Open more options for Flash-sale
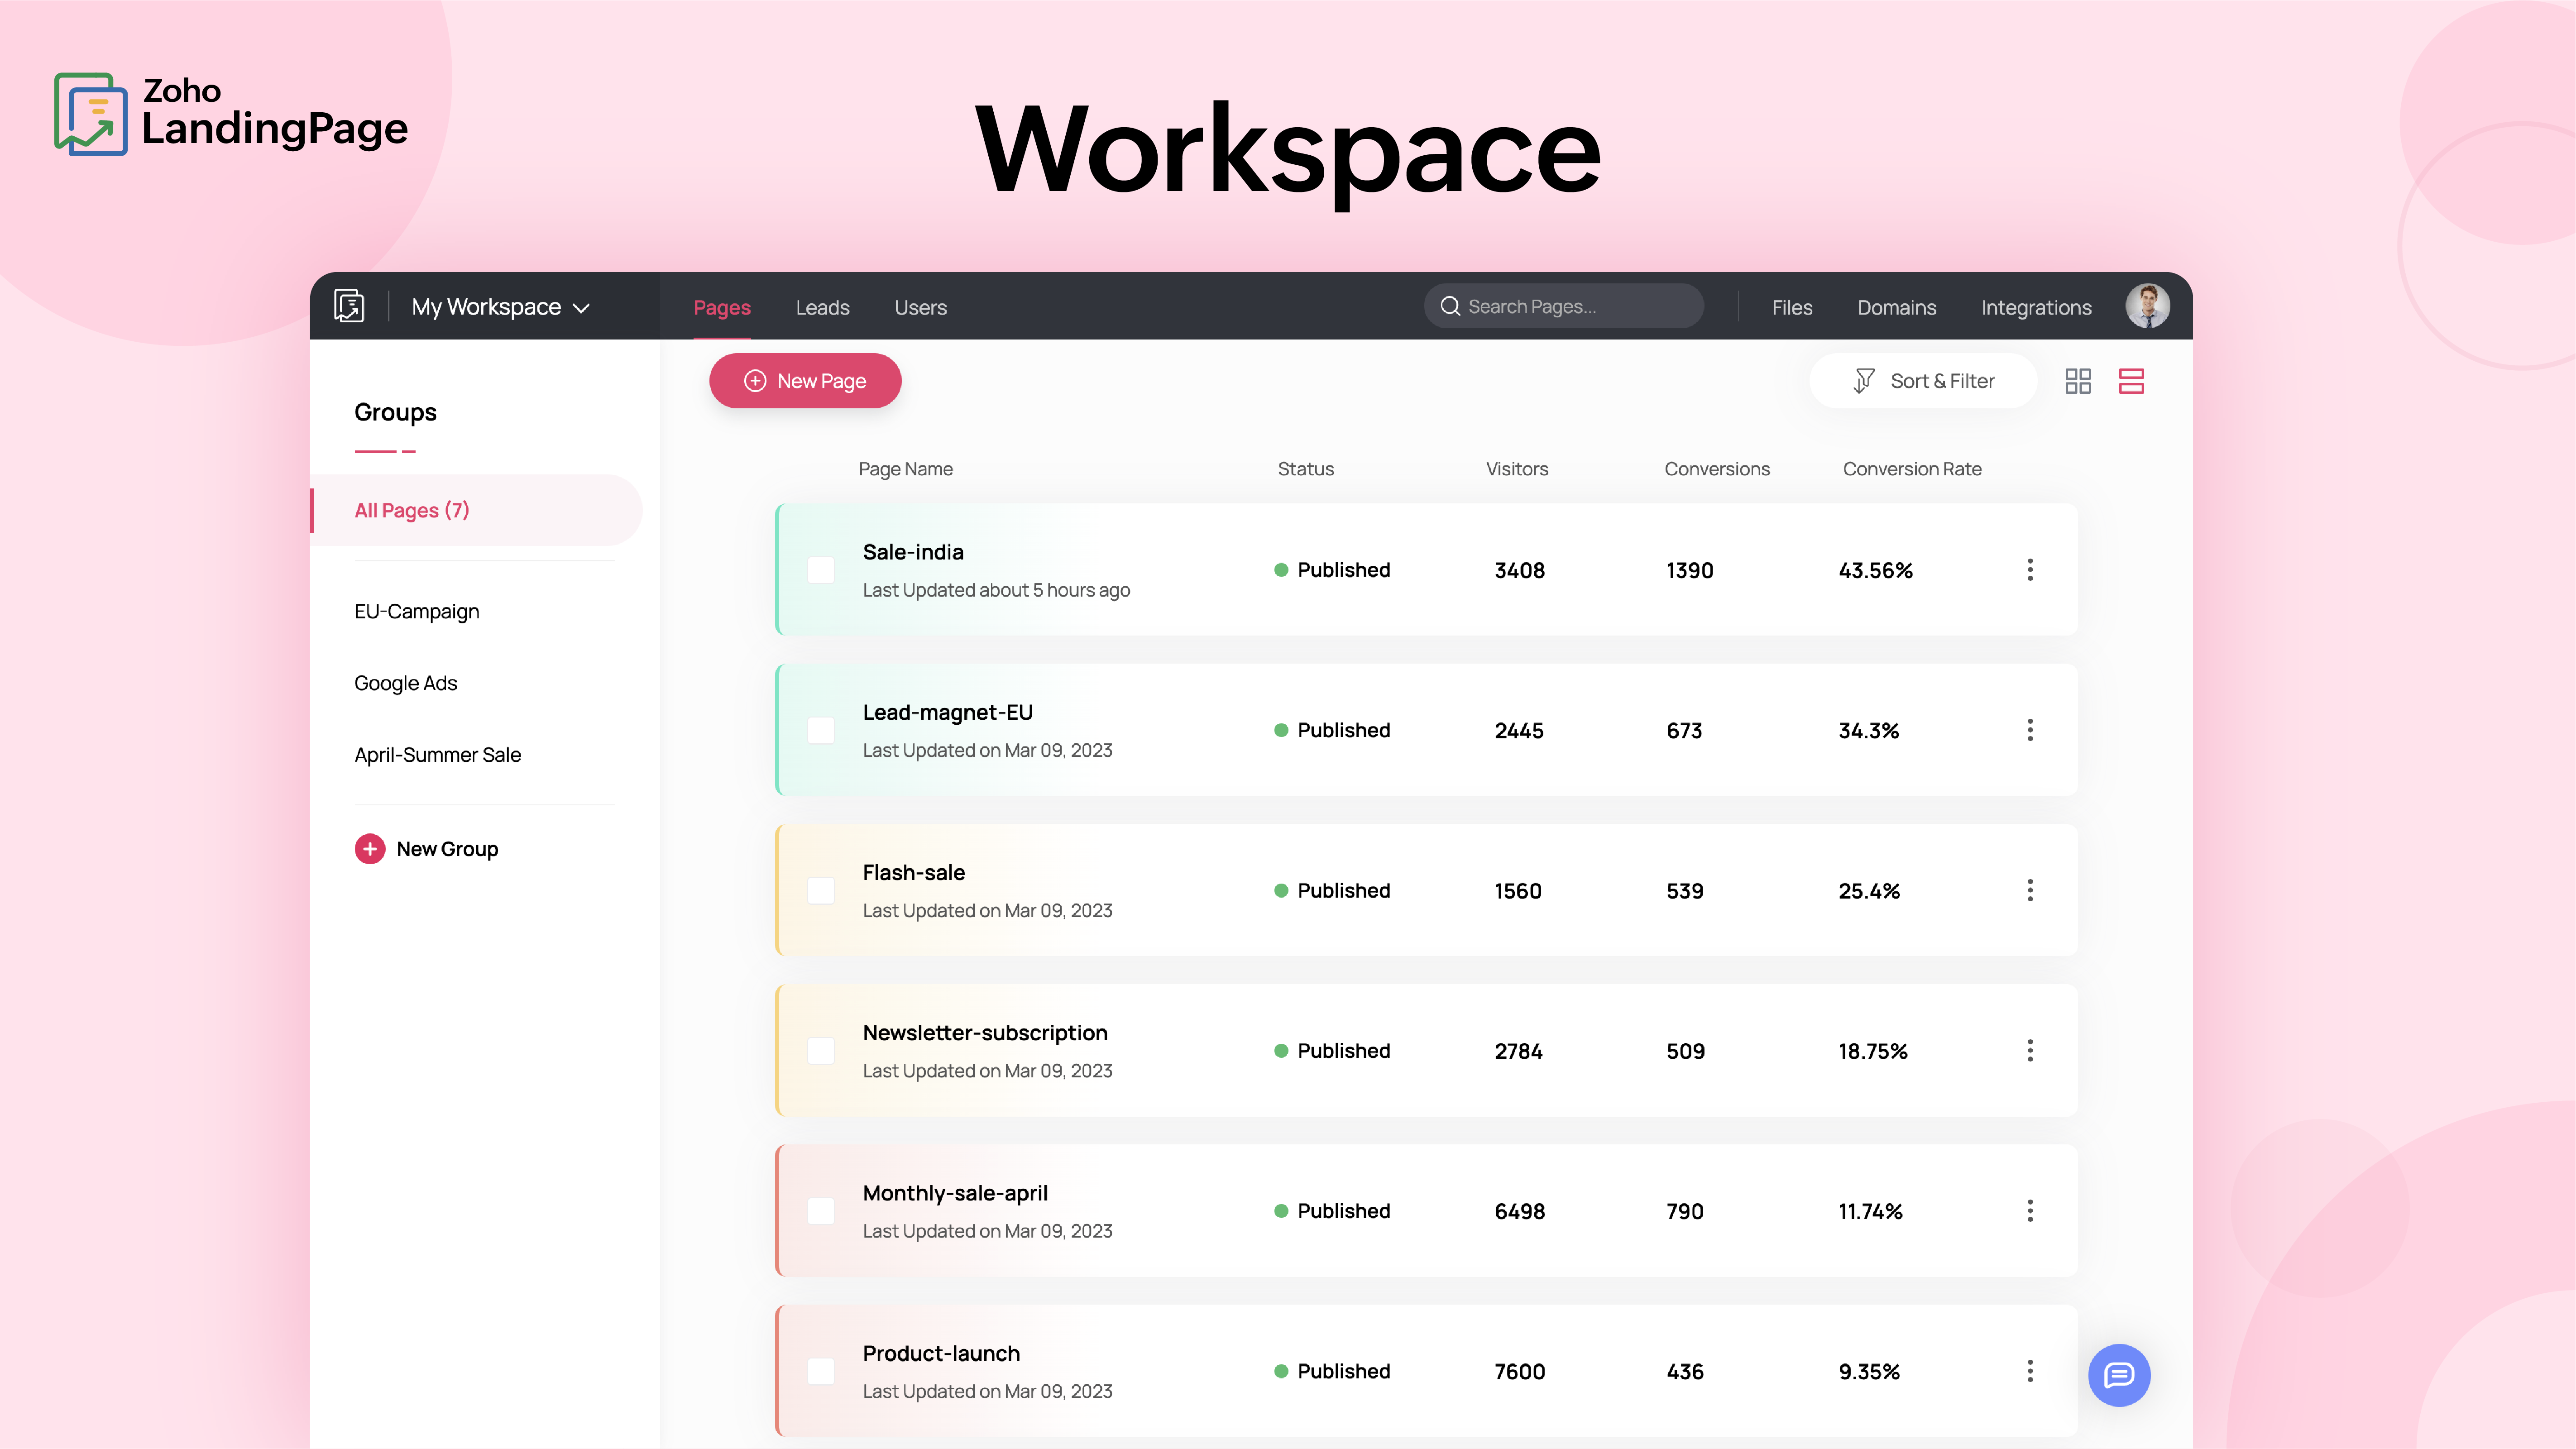This screenshot has height=1449, width=2576. click(2030, 890)
